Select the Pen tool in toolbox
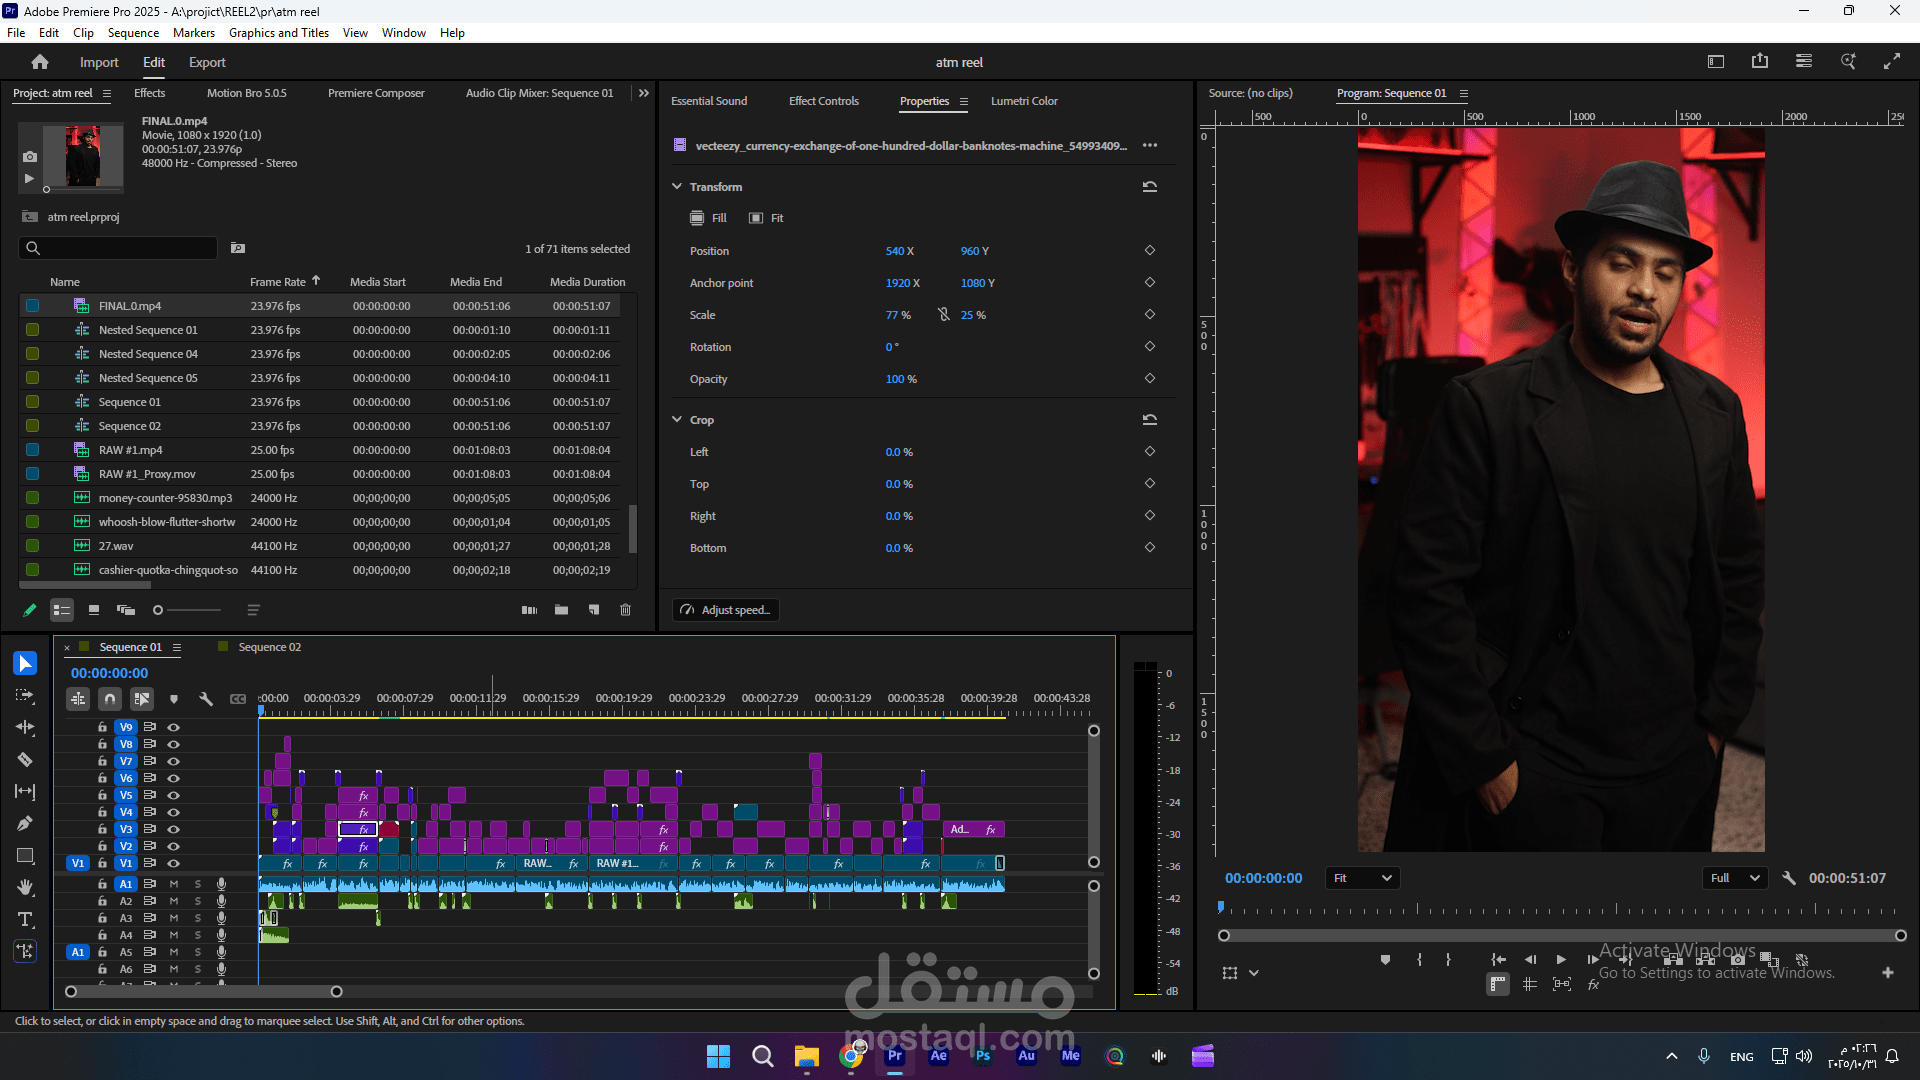The width and height of the screenshot is (1920, 1080). click(25, 824)
